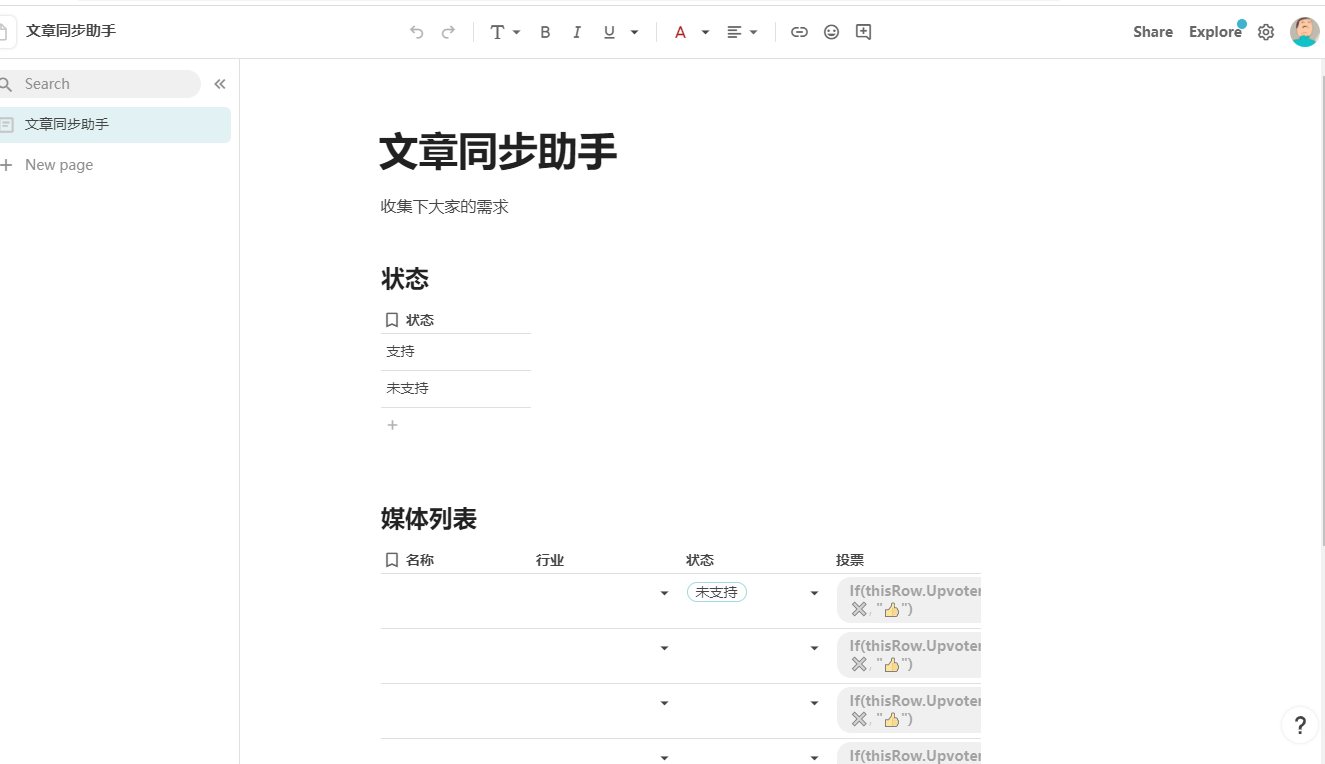The height and width of the screenshot is (764, 1325).
Task: Open settings with the gear icon
Action: tap(1266, 32)
